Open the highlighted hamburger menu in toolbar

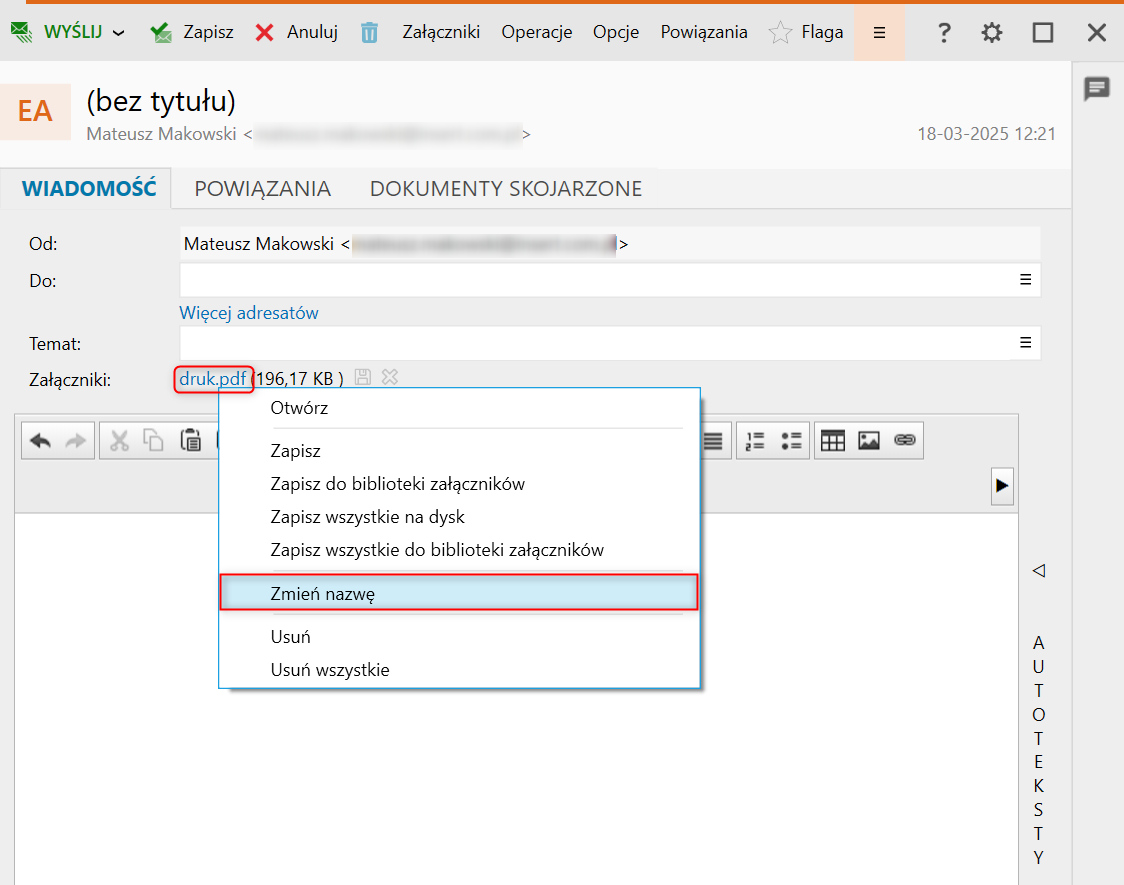click(880, 32)
